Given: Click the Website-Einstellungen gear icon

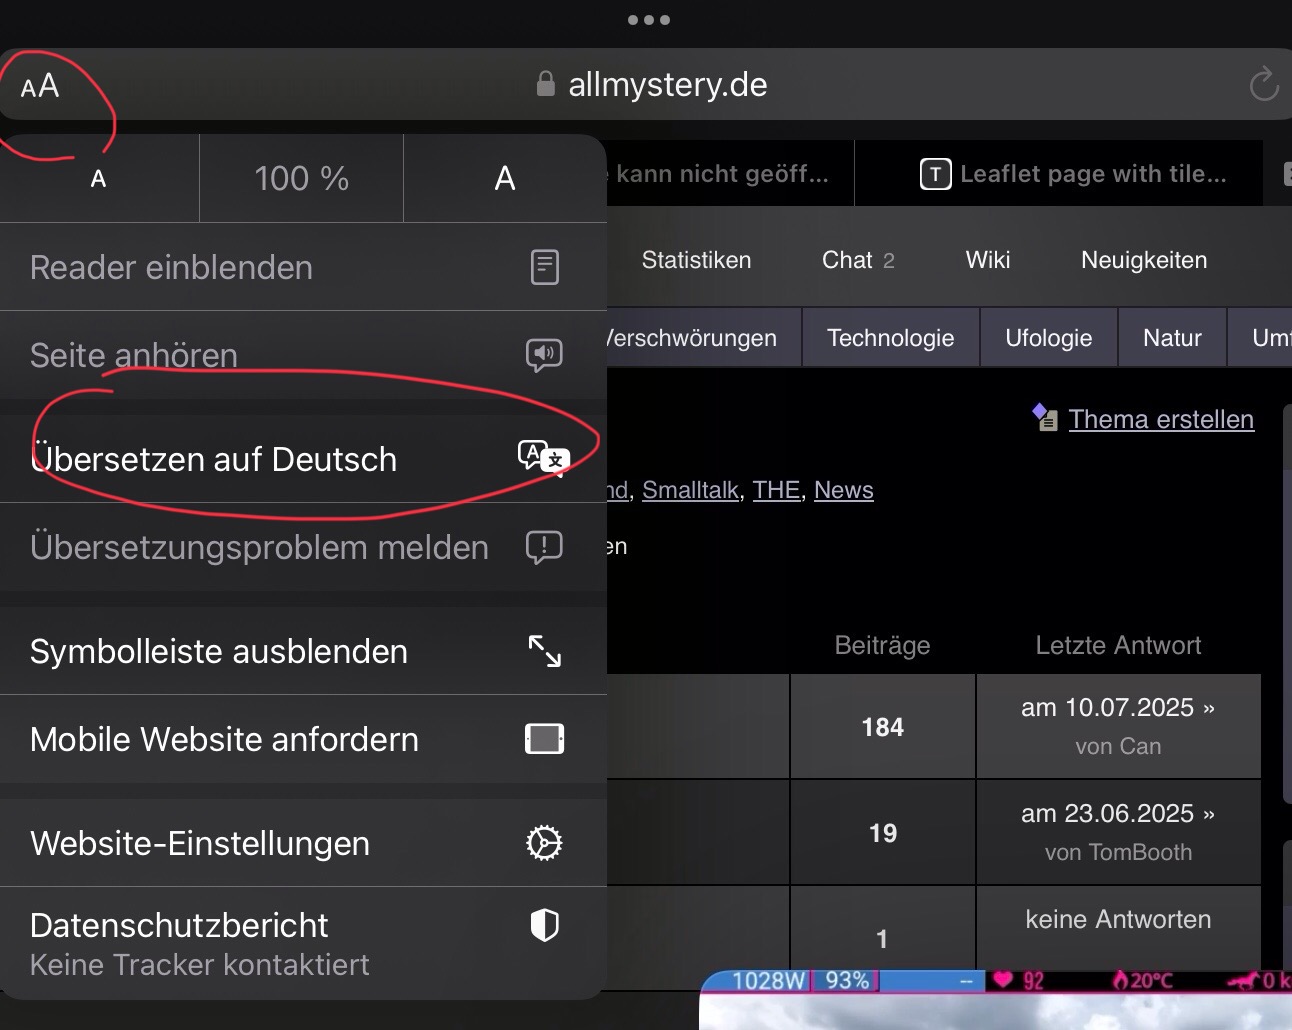Looking at the screenshot, I should pyautogui.click(x=544, y=843).
